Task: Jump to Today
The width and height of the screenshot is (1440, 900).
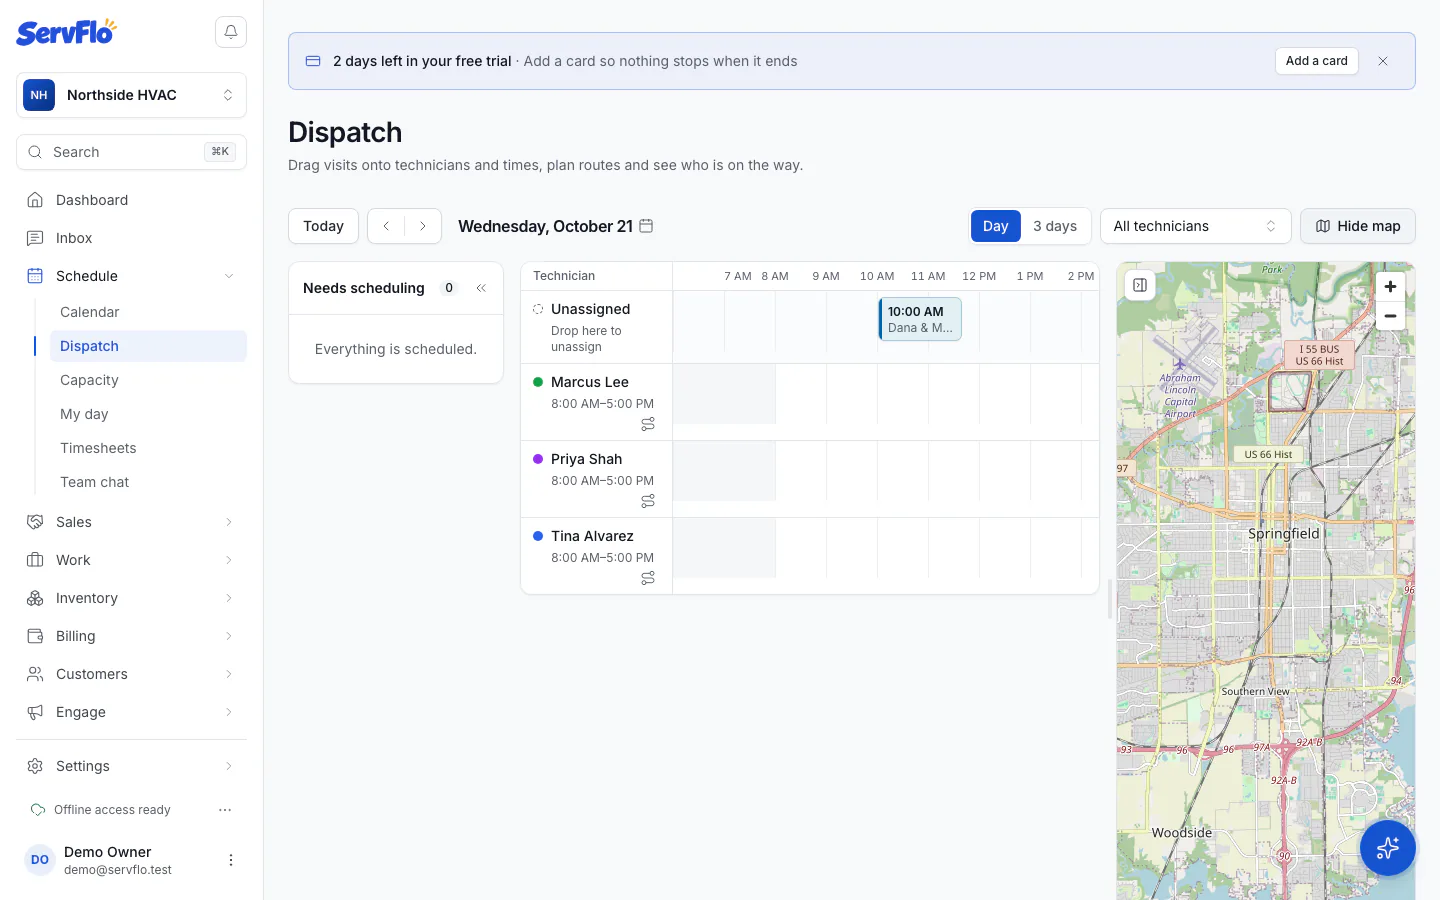Action: (x=323, y=226)
